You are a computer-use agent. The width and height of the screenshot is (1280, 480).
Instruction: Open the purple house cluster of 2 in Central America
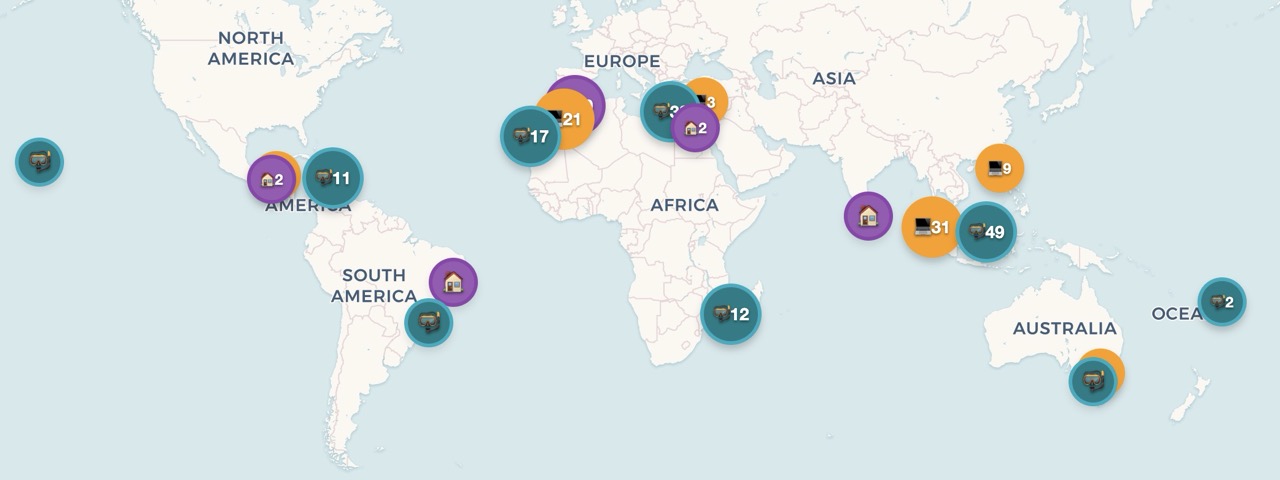point(271,180)
